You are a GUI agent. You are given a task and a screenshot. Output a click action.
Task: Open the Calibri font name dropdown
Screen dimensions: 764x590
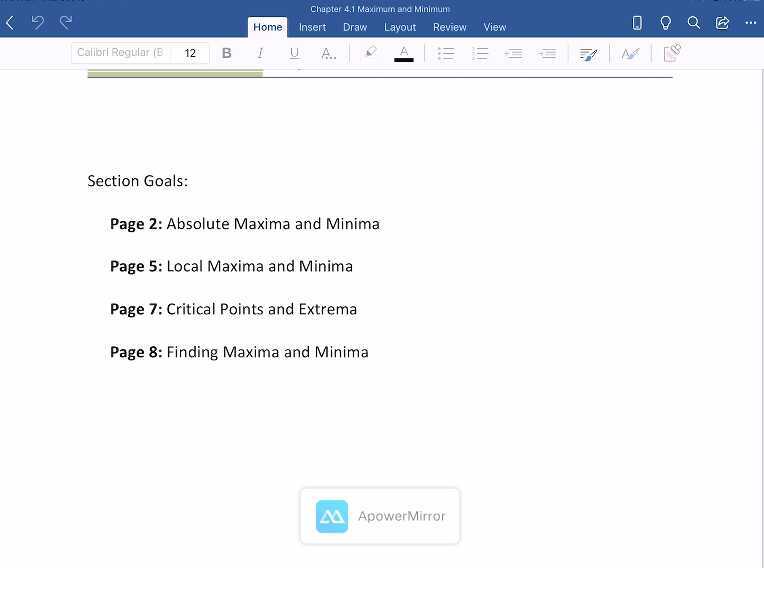120,53
